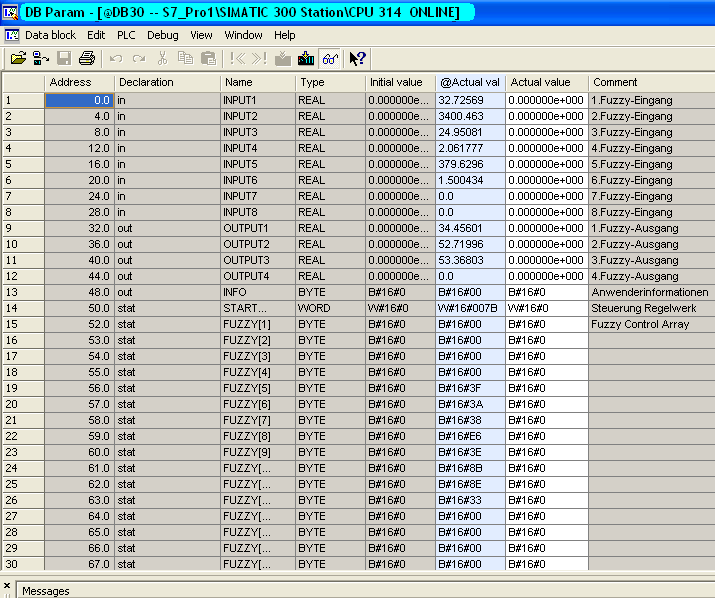Click the B#16#E6 value cell

pyautogui.click(x=471, y=437)
